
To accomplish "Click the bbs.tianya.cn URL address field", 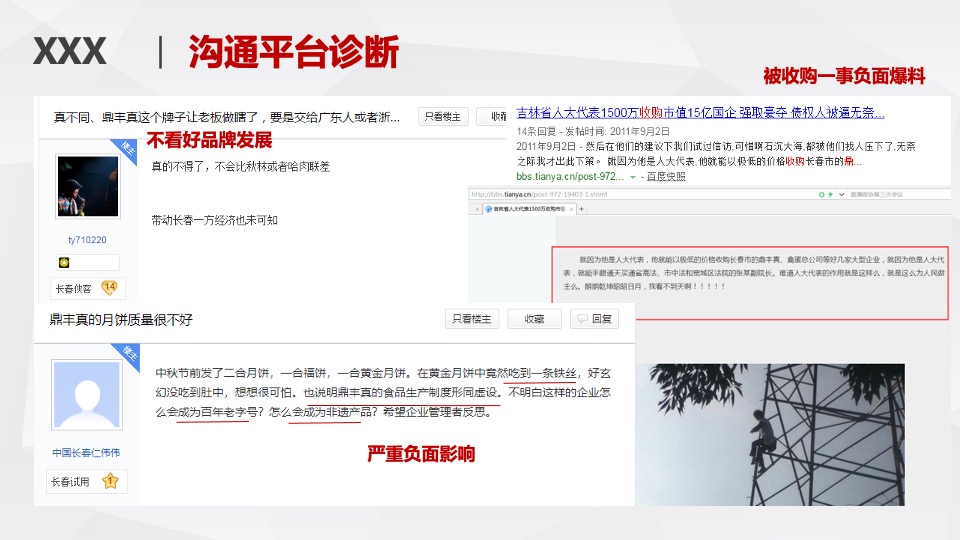I will [643, 194].
